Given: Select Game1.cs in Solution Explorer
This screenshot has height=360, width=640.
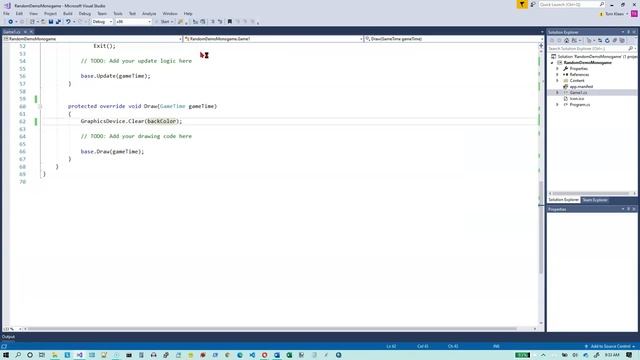Looking at the screenshot, I should (578, 93).
